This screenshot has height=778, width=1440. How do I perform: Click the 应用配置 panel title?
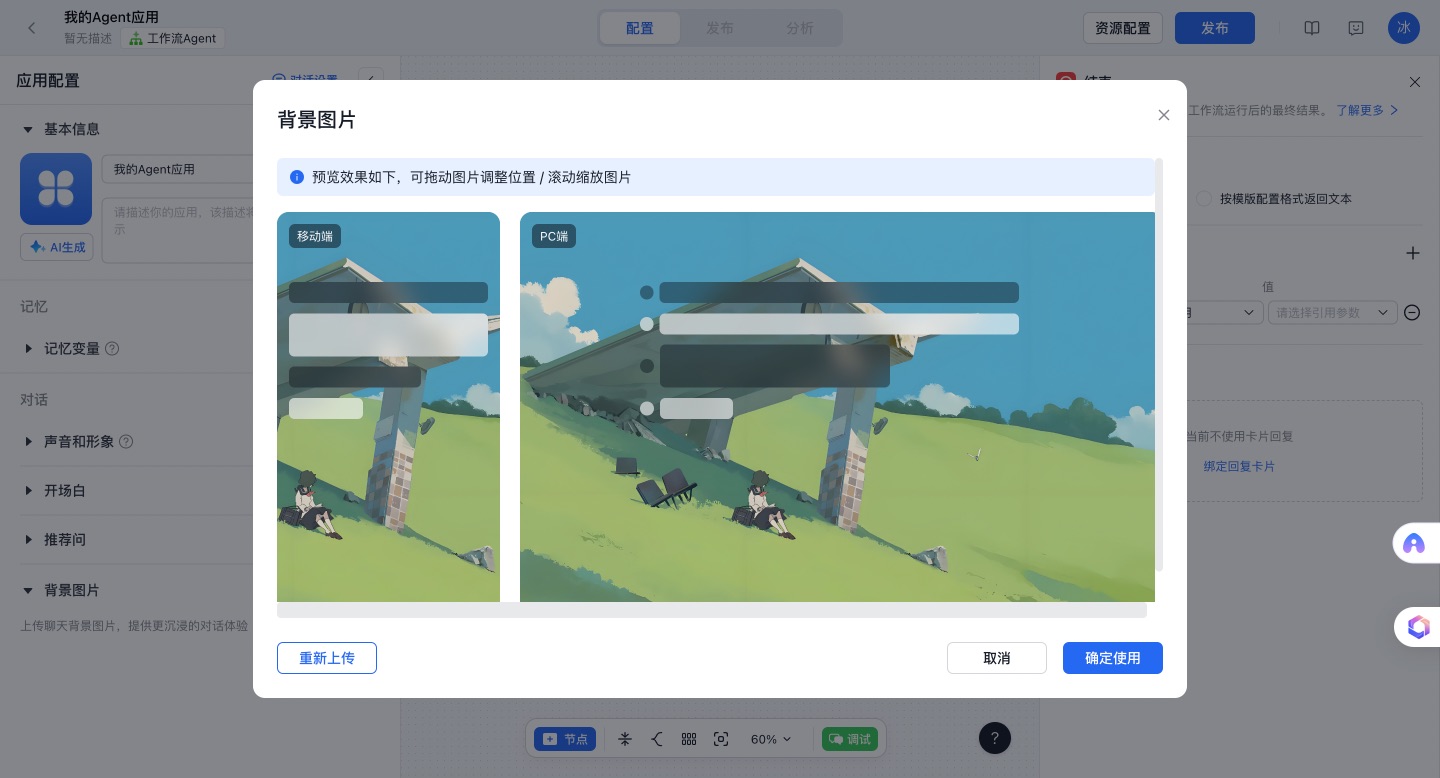point(48,81)
